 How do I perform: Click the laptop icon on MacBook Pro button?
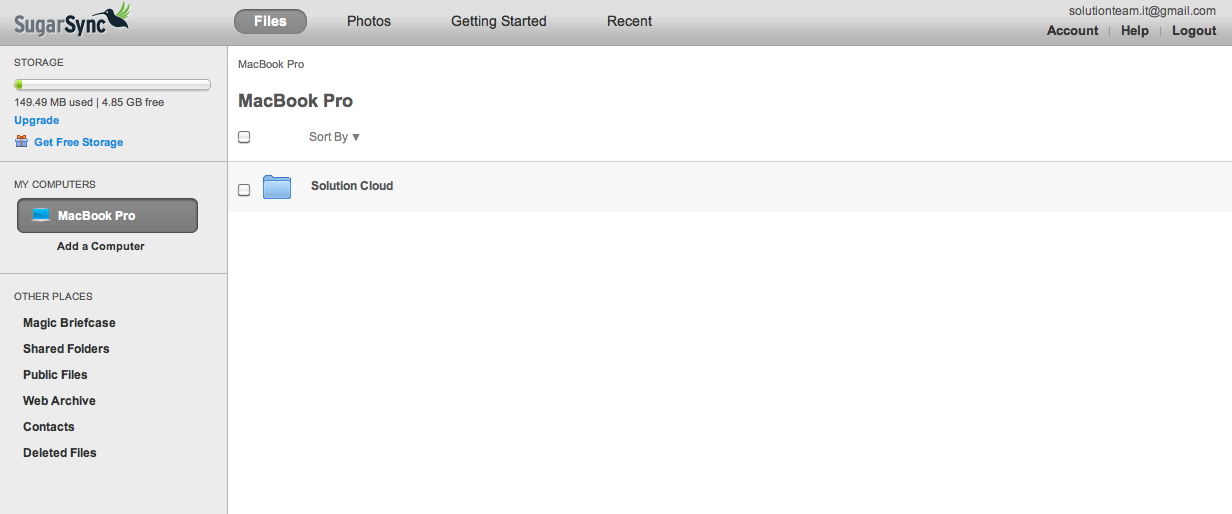[41, 215]
